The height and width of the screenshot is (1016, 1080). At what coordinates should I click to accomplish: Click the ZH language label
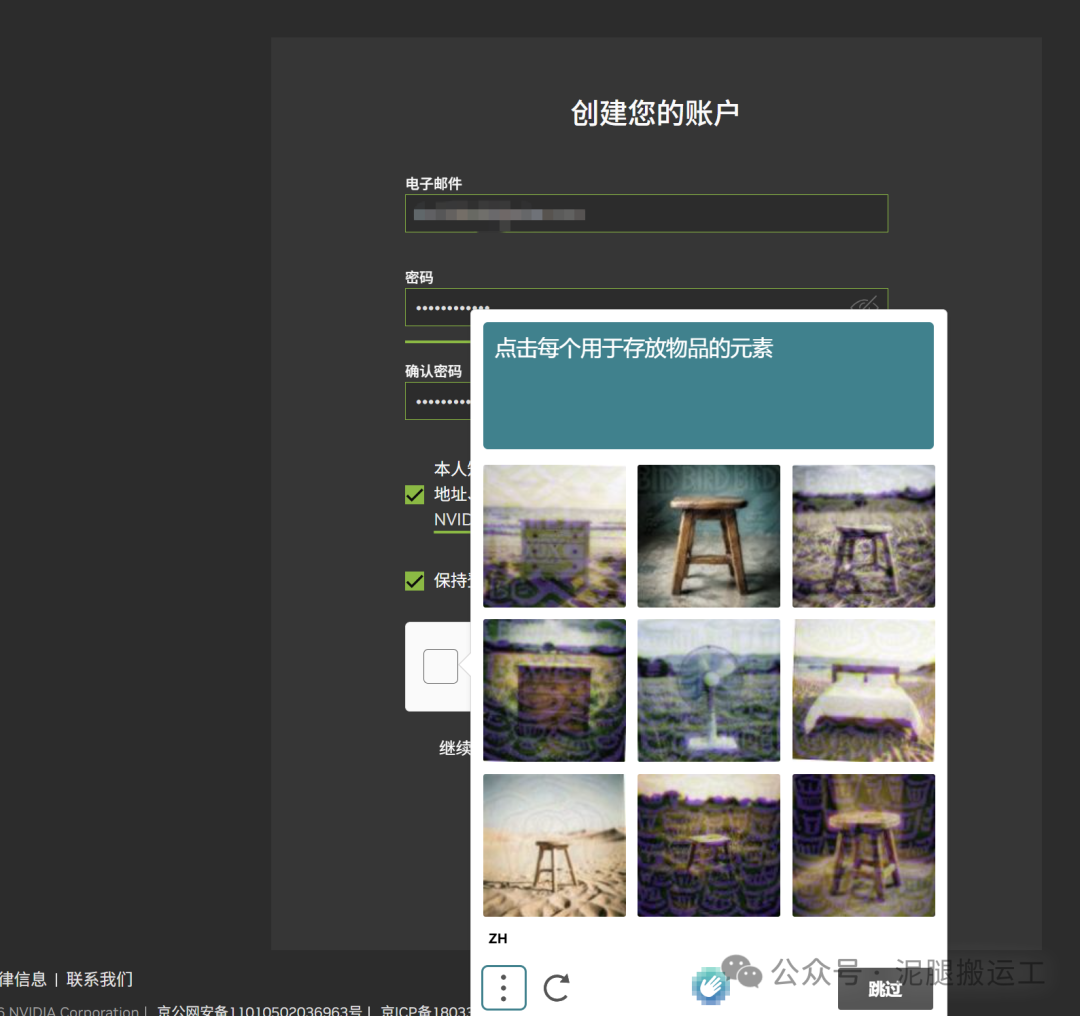click(x=498, y=938)
